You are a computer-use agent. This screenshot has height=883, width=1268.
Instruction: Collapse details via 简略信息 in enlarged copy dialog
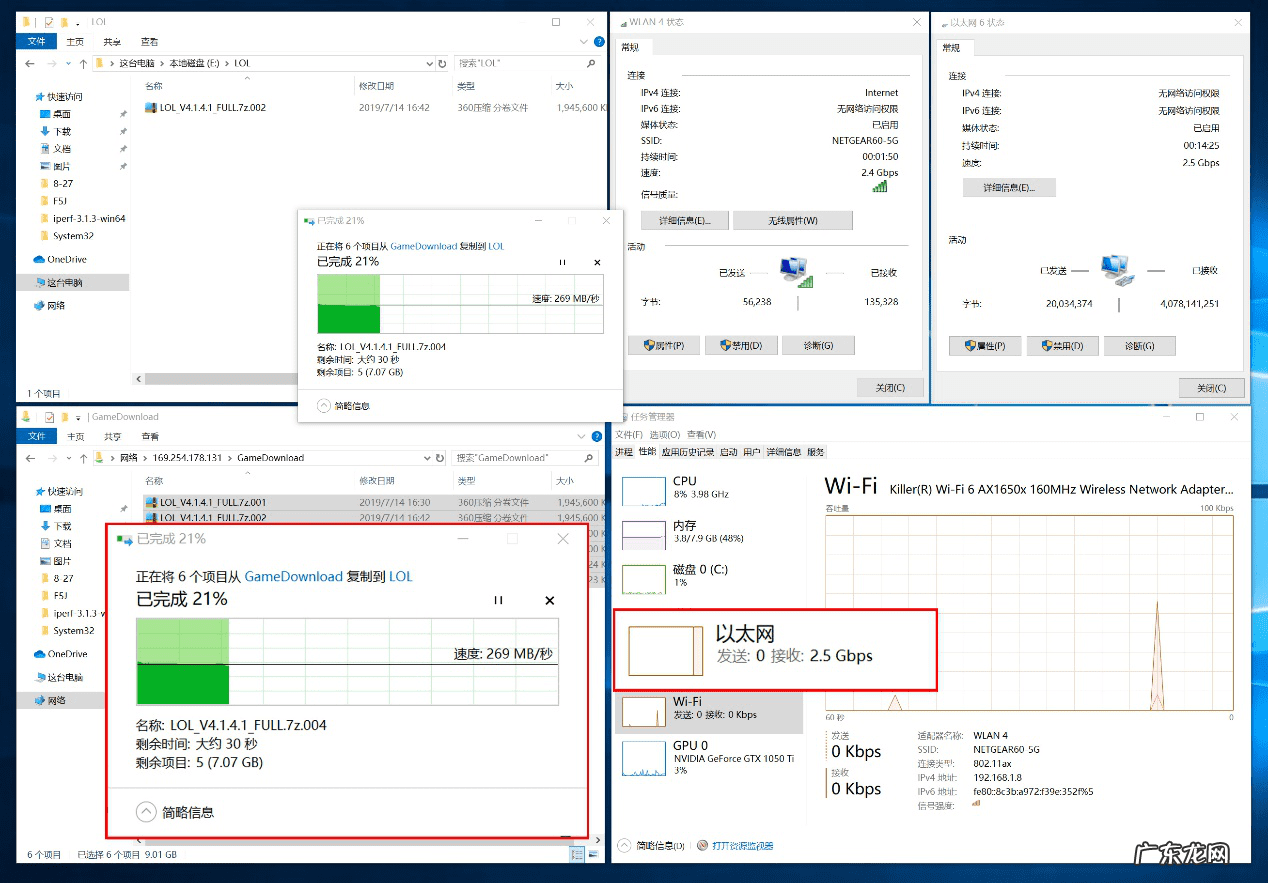(146, 812)
